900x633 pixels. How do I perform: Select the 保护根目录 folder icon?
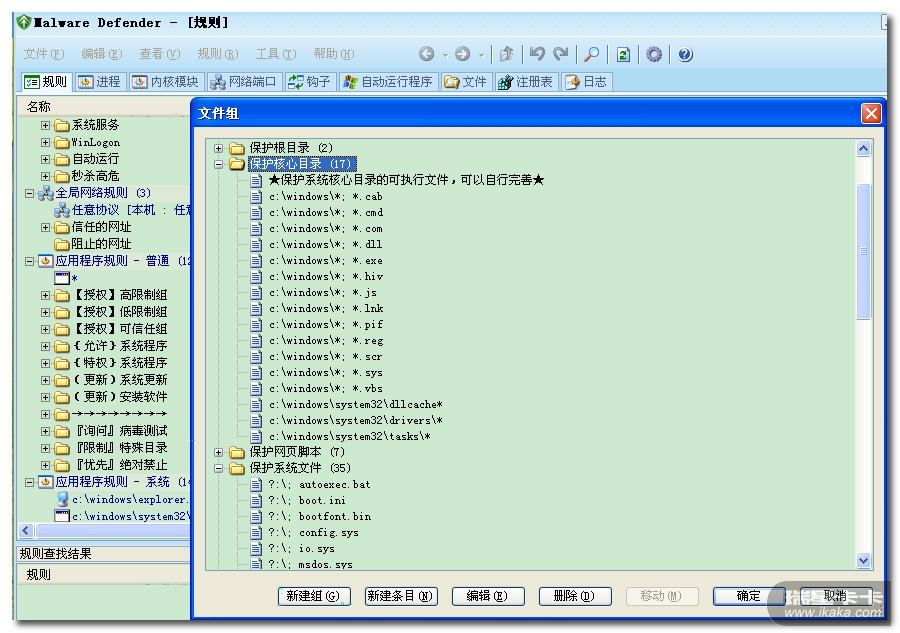coord(237,148)
